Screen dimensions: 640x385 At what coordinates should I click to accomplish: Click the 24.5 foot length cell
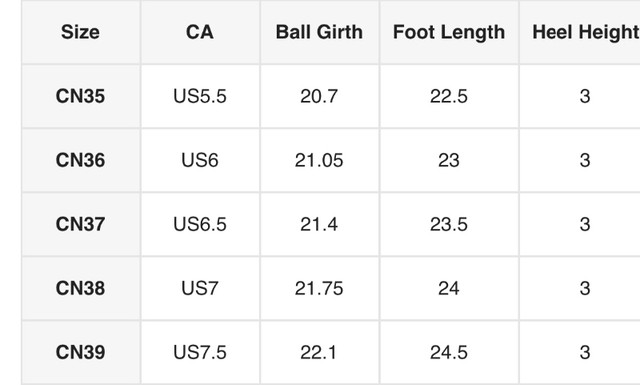(449, 353)
